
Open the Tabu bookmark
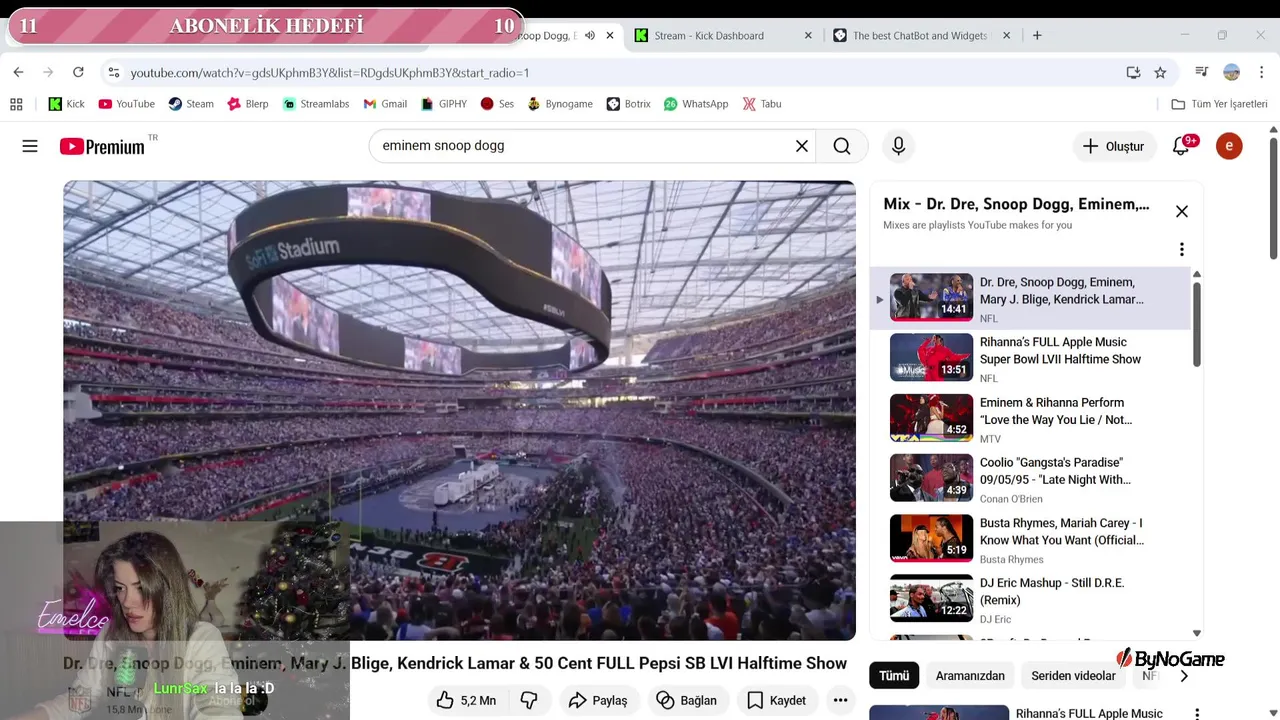pyautogui.click(x=762, y=104)
